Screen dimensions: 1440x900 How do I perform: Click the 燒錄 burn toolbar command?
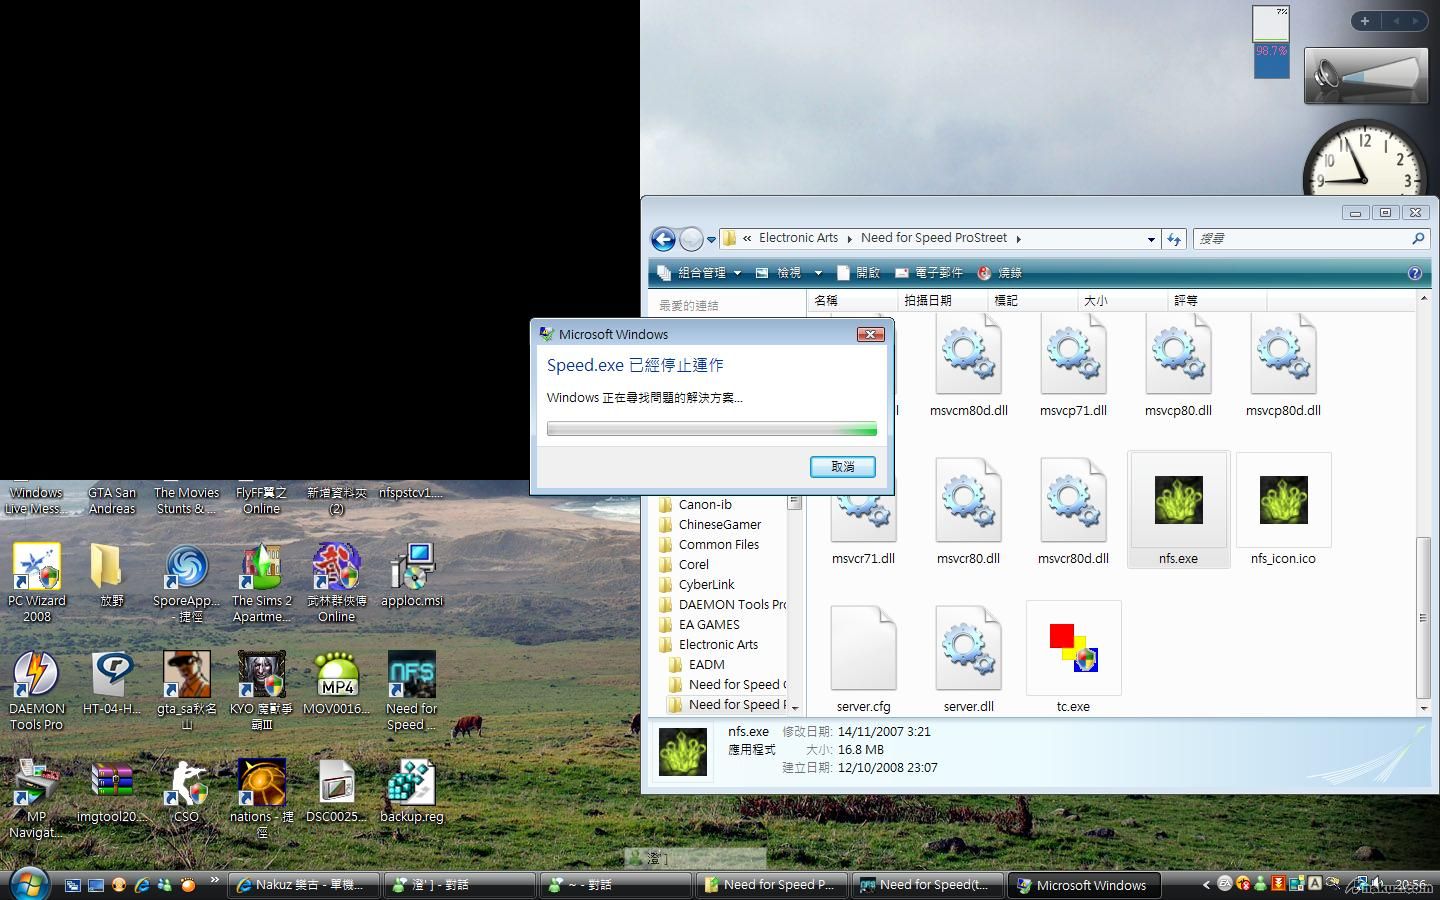[1000, 273]
